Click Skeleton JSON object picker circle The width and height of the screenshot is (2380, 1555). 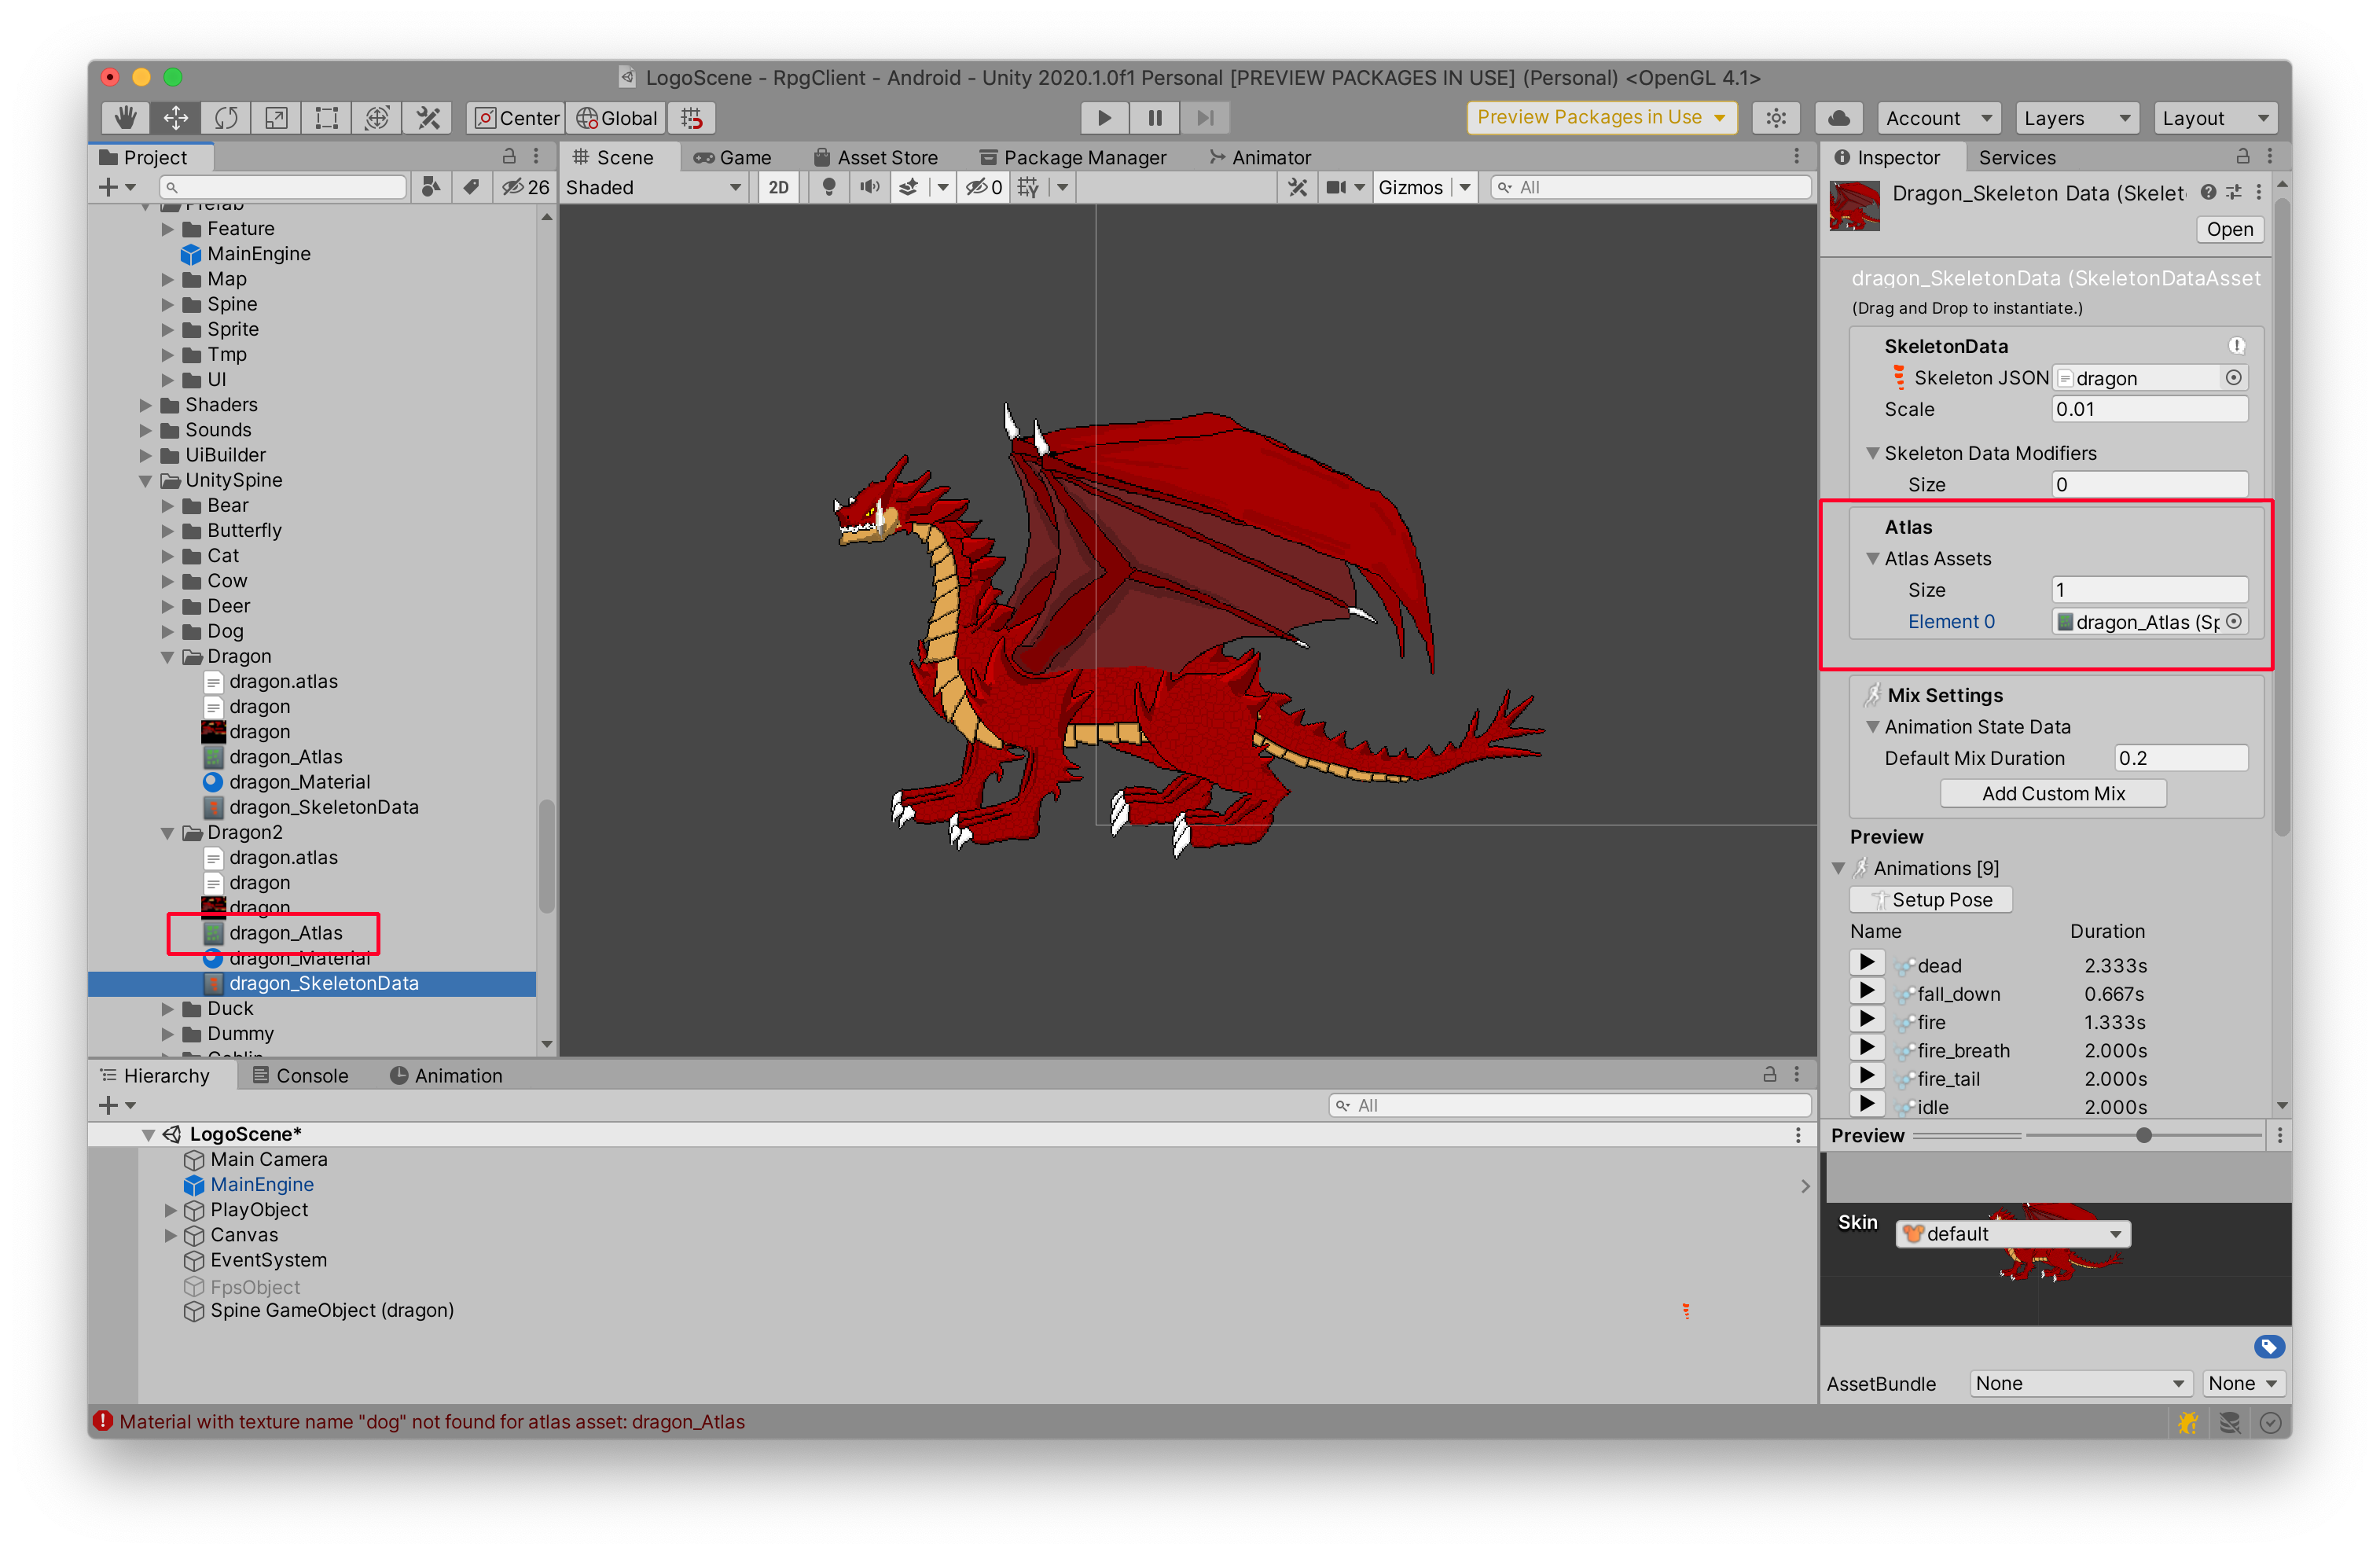pos(2233,378)
